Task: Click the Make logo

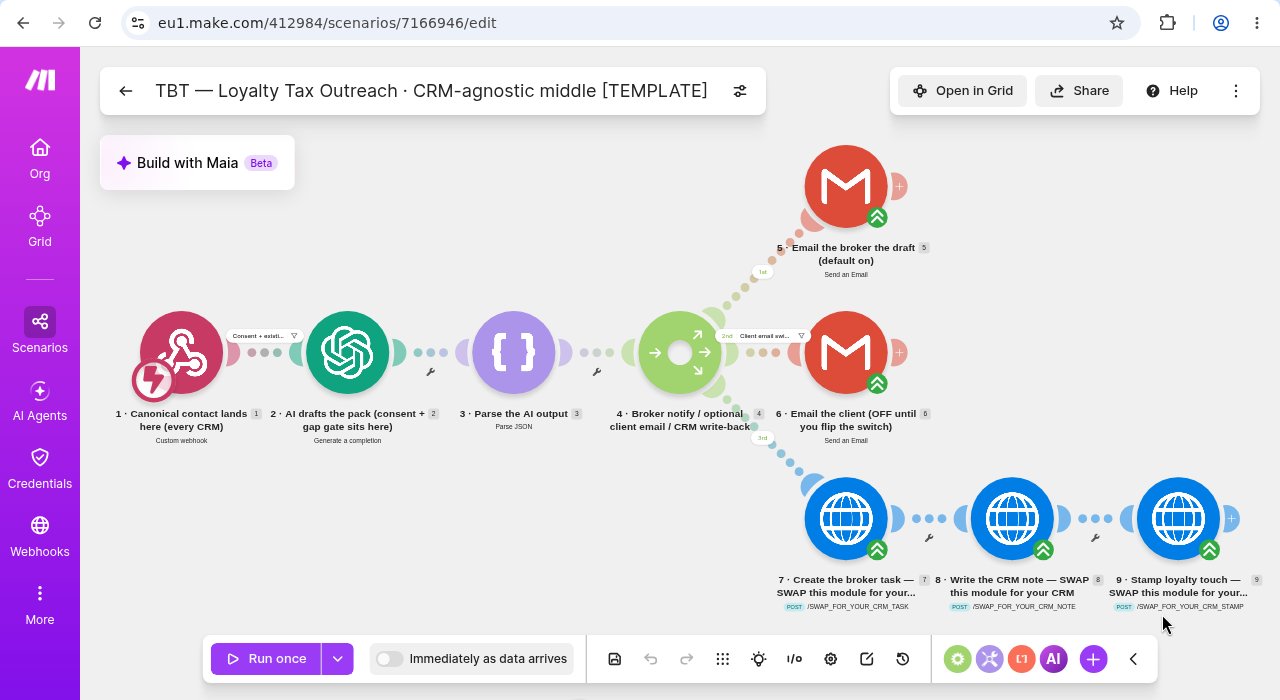Action: pos(40,80)
